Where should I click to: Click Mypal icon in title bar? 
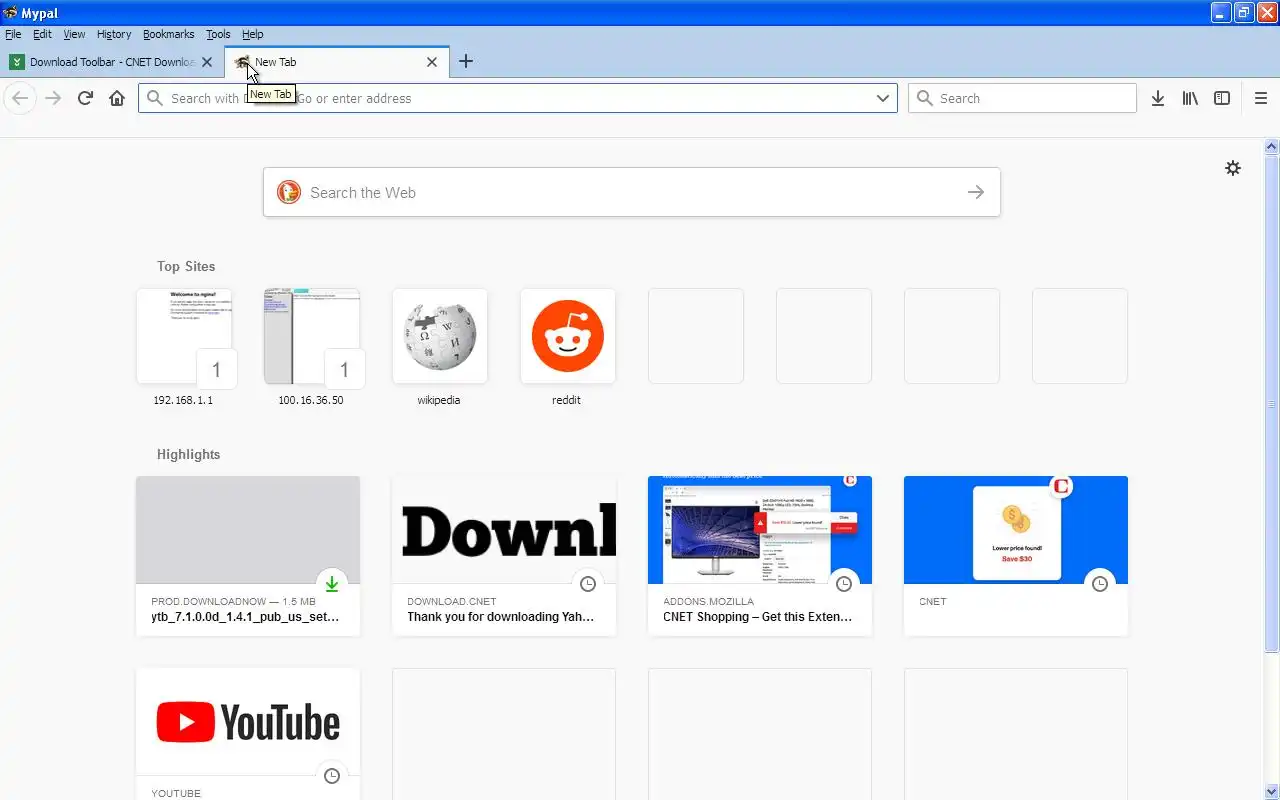[x=10, y=13]
